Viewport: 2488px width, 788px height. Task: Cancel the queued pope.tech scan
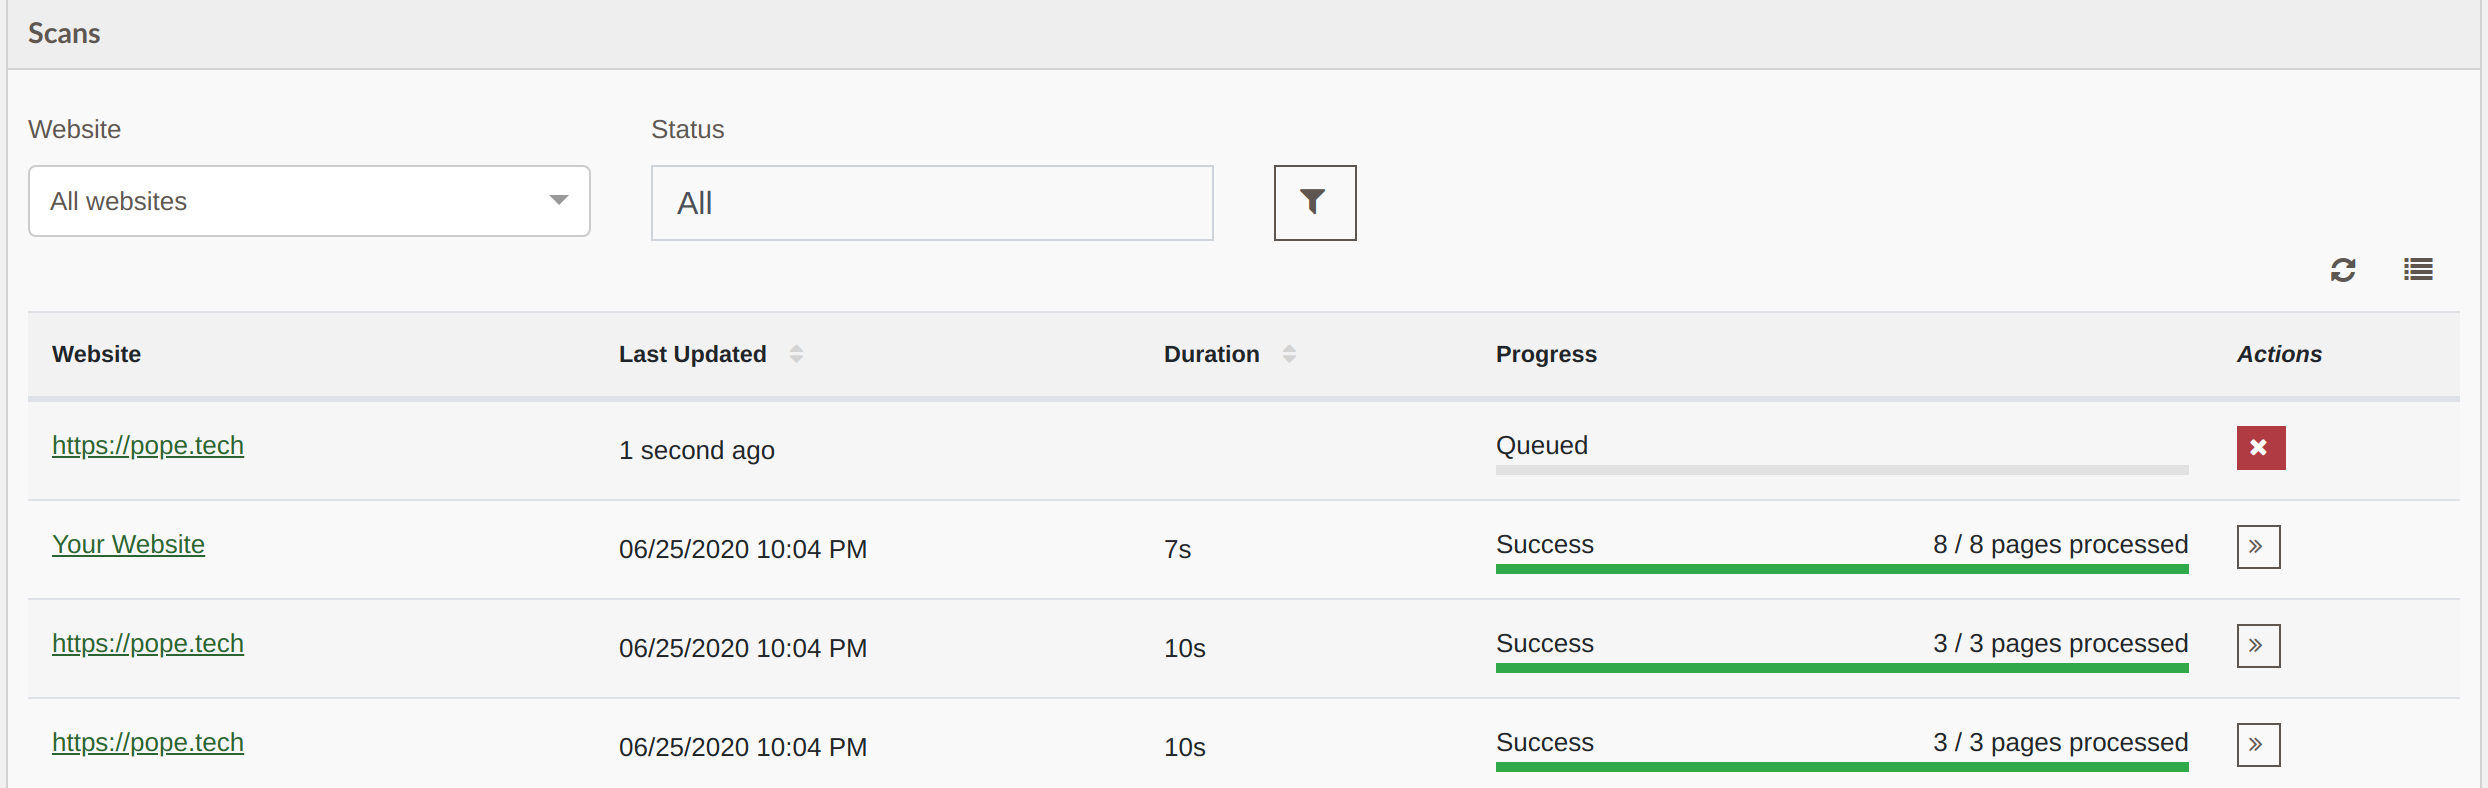(x=2261, y=448)
